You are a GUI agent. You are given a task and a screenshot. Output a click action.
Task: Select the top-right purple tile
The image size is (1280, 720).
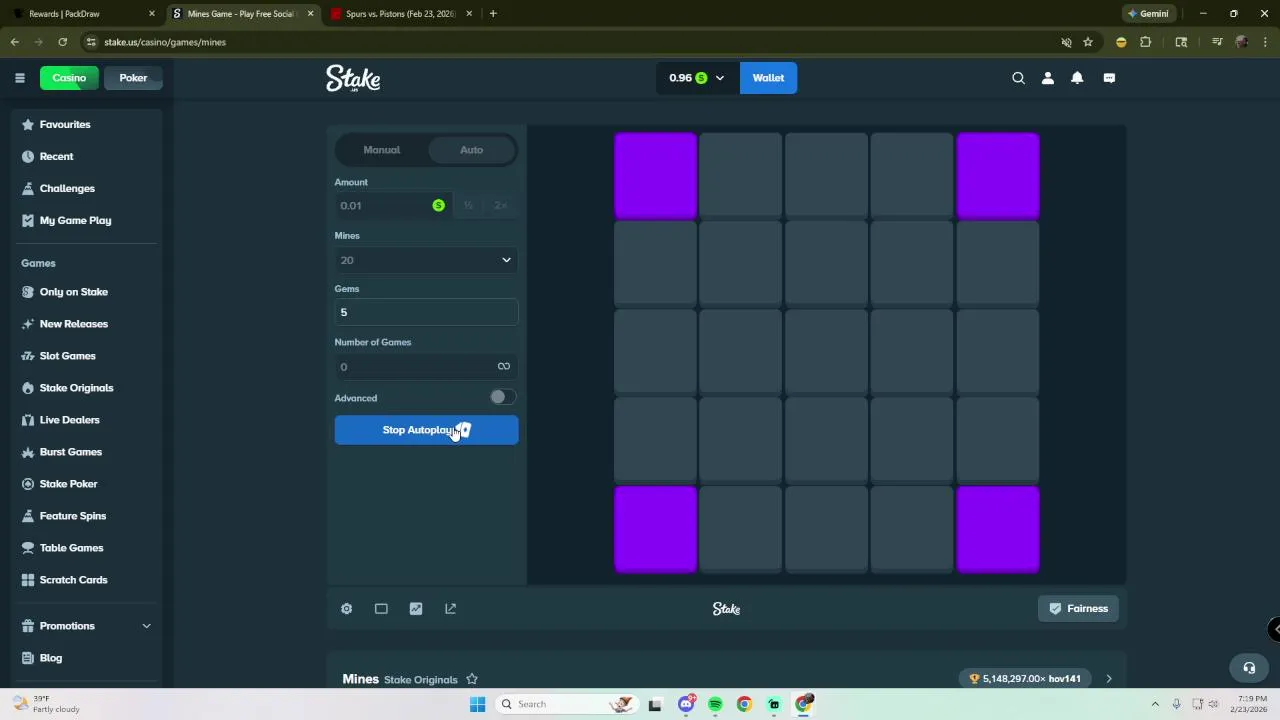(x=998, y=176)
